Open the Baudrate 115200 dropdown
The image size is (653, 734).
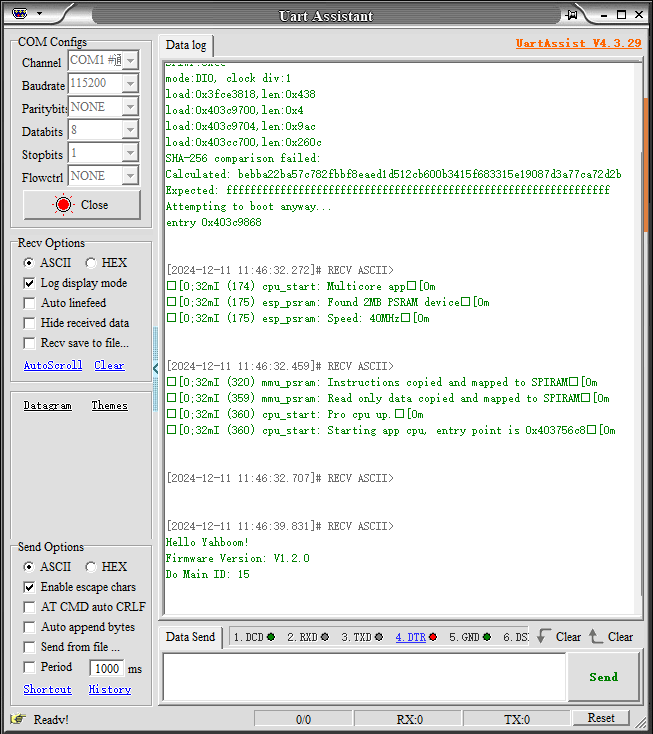130,84
